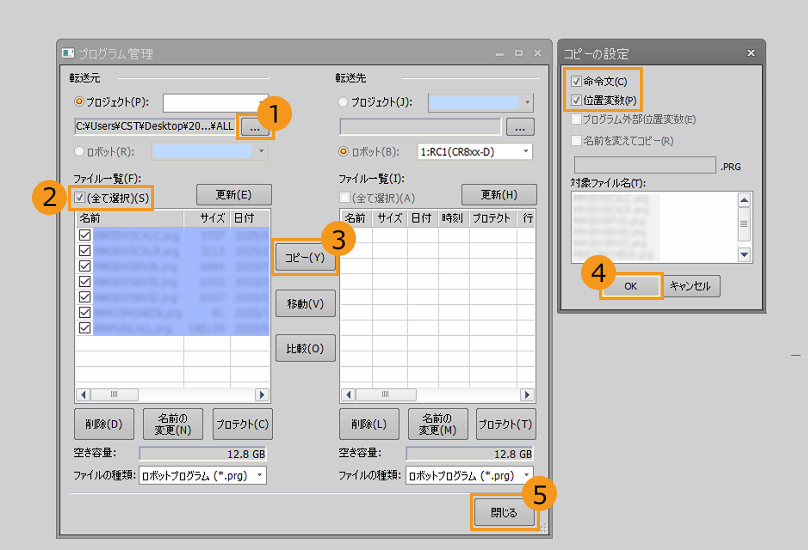
Task: Click source browse button with three dots
Action: point(254,127)
